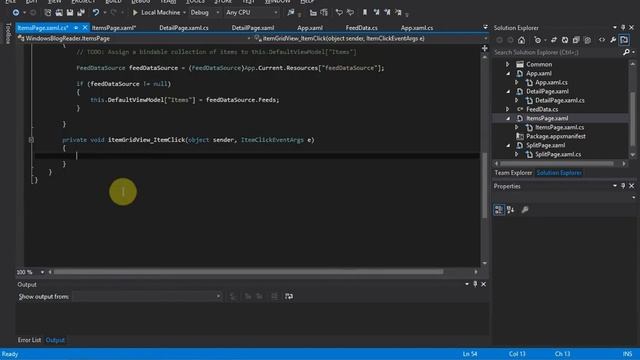Click the editor horizontal scrollbar

249,272
